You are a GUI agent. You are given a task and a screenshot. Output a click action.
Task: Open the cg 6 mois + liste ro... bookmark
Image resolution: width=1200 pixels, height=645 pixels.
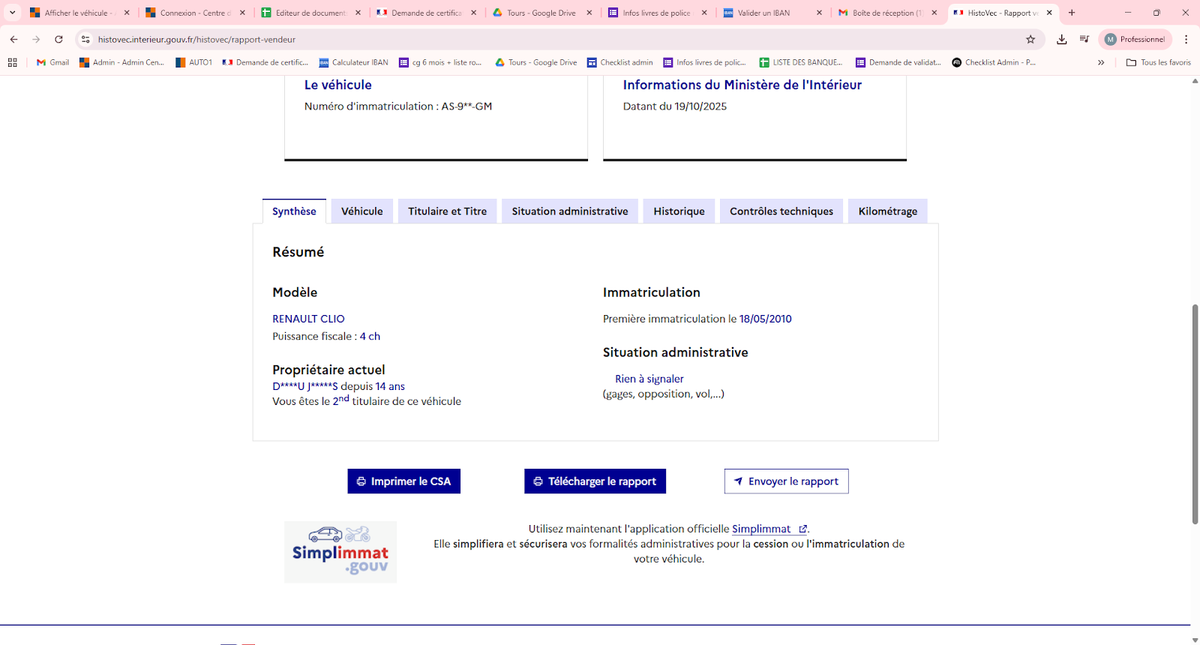click(440, 62)
